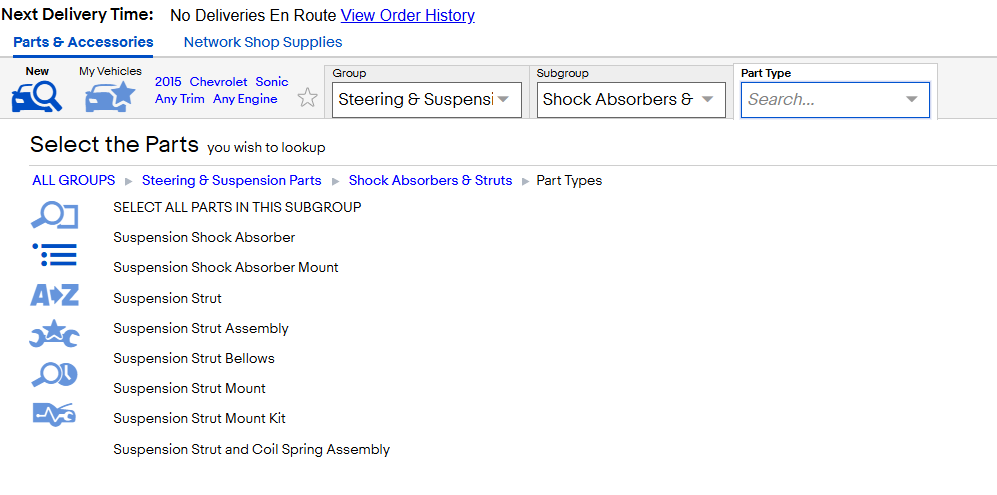
Task: Click the Any Engine vehicle link
Action: click(245, 99)
